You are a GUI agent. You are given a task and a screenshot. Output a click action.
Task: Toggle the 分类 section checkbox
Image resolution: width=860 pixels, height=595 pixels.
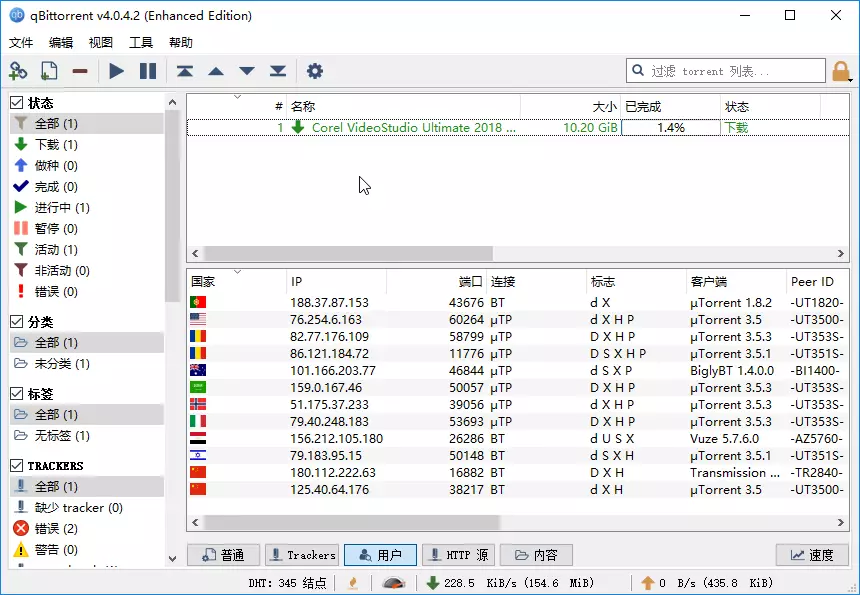click(14, 320)
